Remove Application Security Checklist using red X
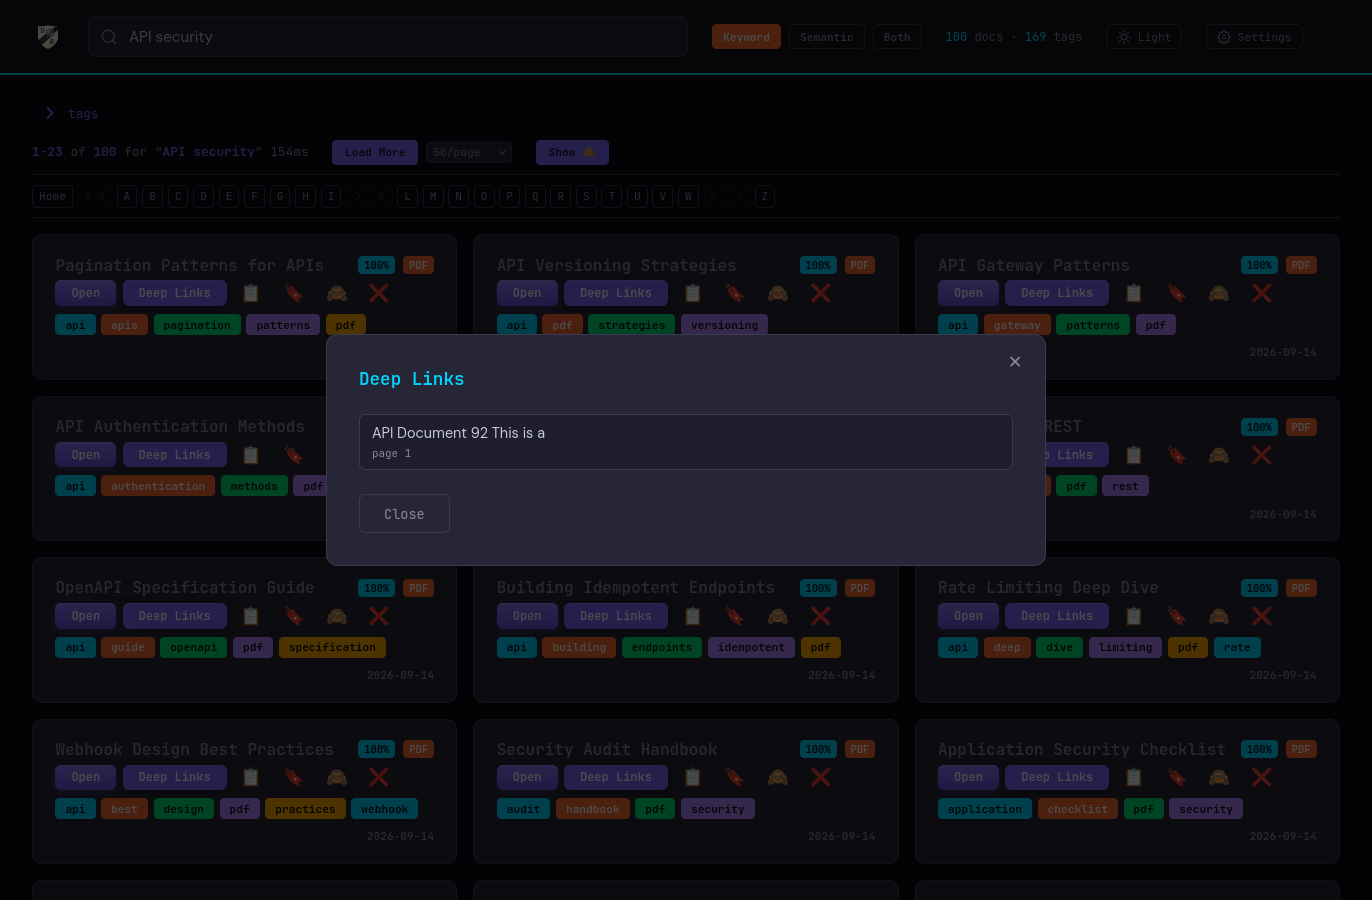This screenshot has height=900, width=1372. [1262, 777]
